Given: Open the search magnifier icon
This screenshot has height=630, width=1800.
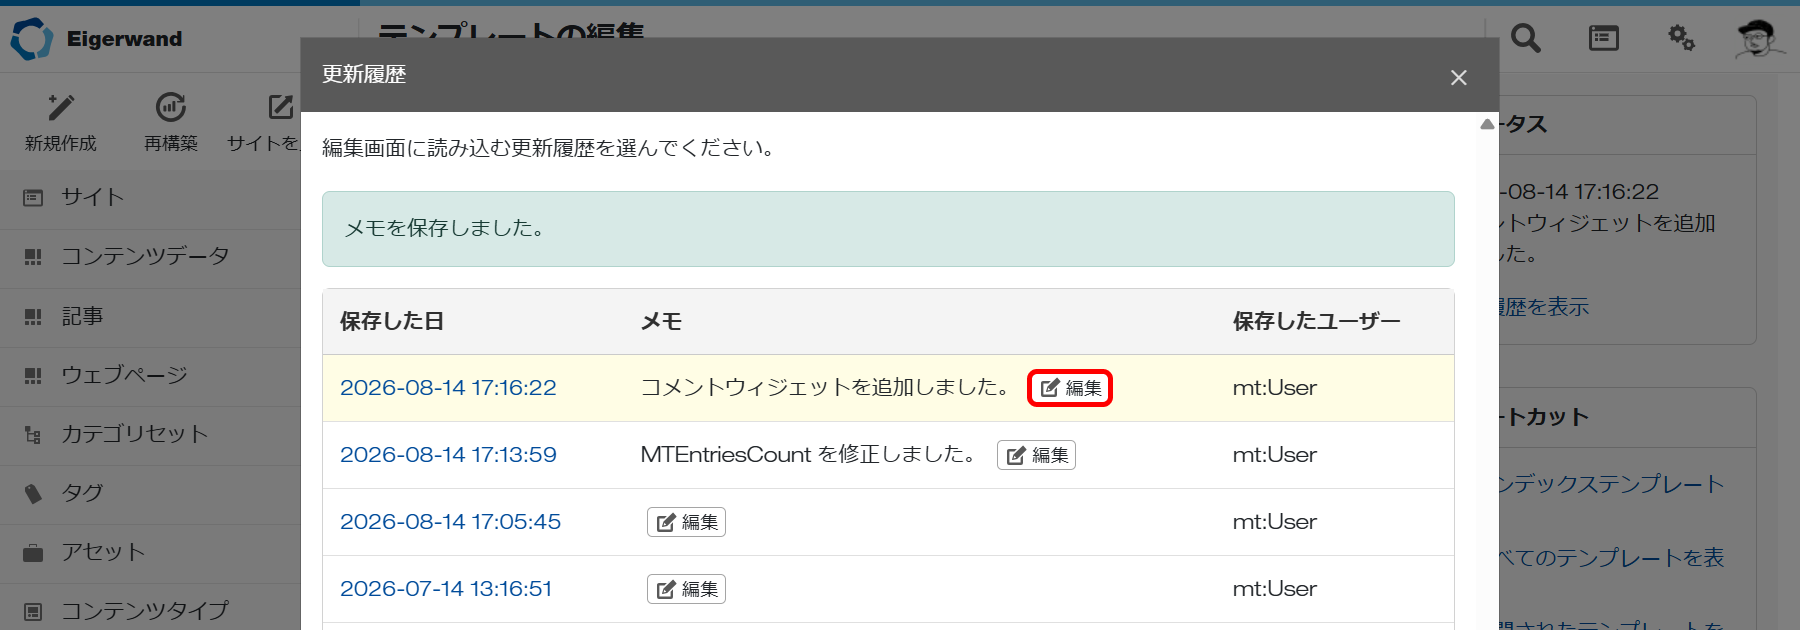Looking at the screenshot, I should pos(1525,39).
